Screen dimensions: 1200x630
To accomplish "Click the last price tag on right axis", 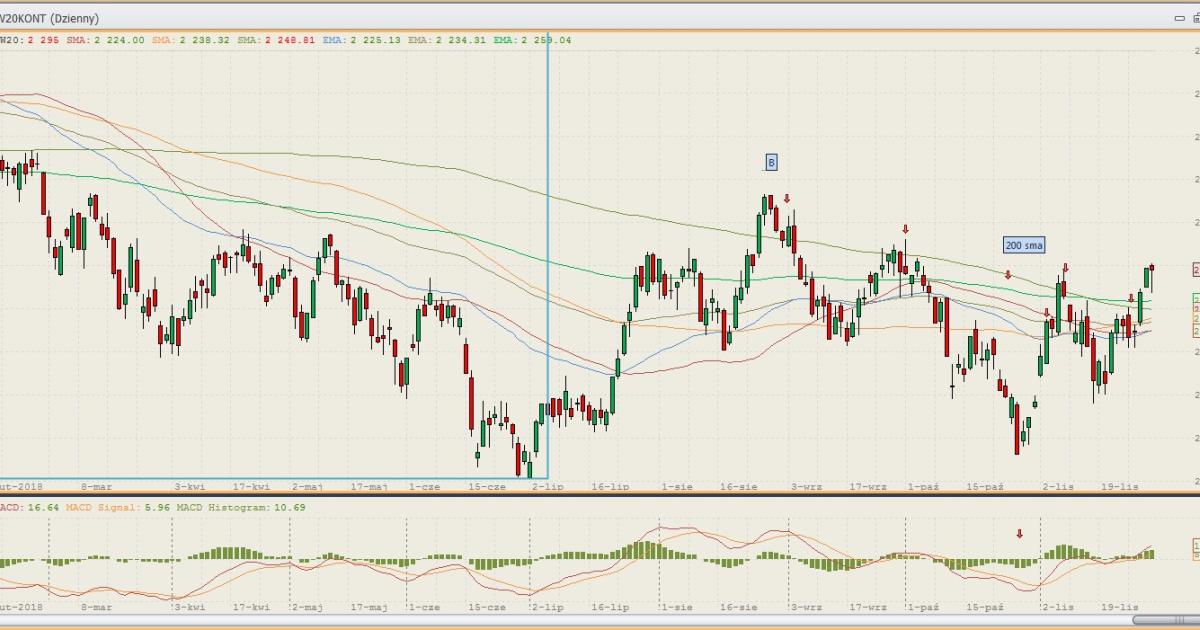I will [x=1195, y=270].
